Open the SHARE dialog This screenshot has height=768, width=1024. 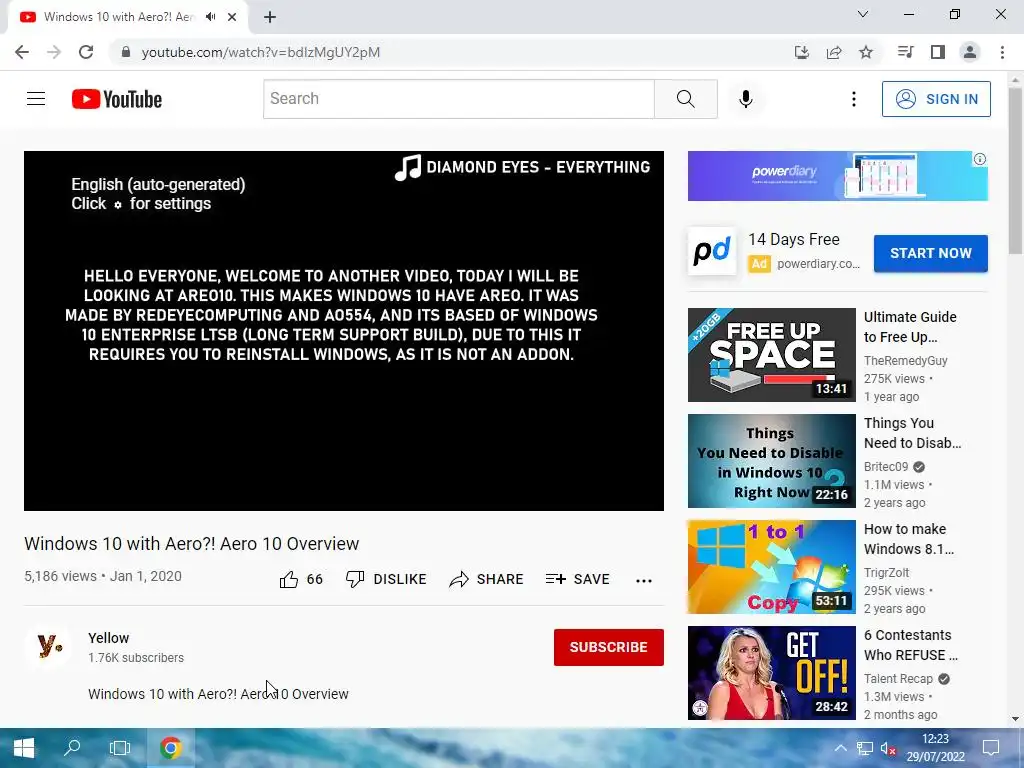pos(487,579)
